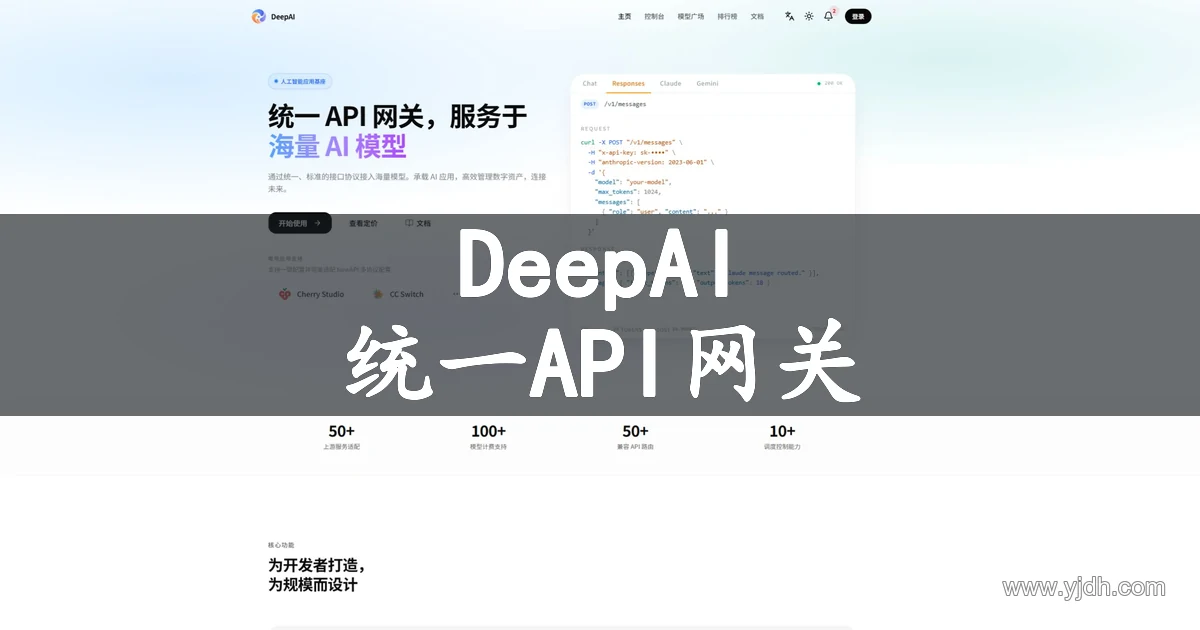This screenshot has width=1200, height=630.
Task: Open 排行榜 in the top navigation
Action: [x=727, y=16]
